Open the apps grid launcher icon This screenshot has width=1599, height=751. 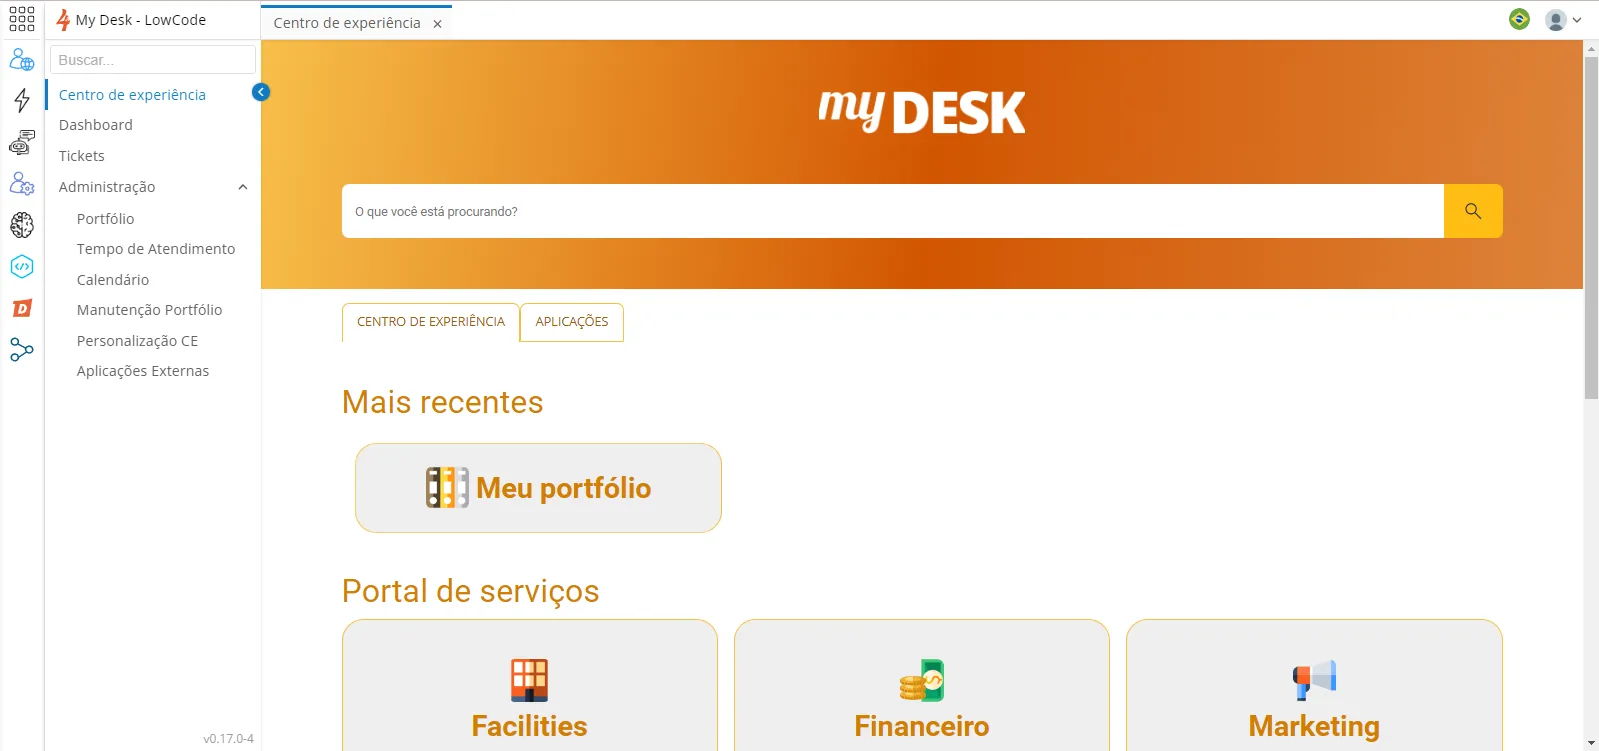(22, 19)
